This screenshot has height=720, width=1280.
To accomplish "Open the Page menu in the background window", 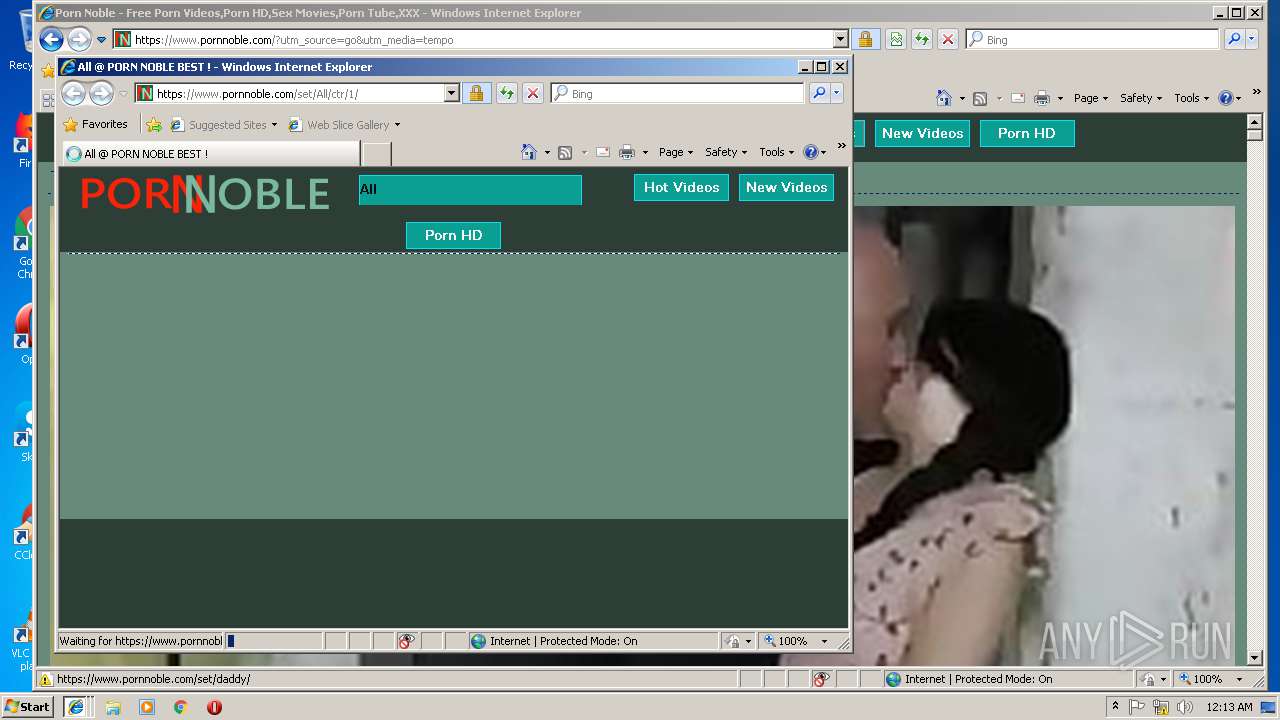I will (1091, 98).
